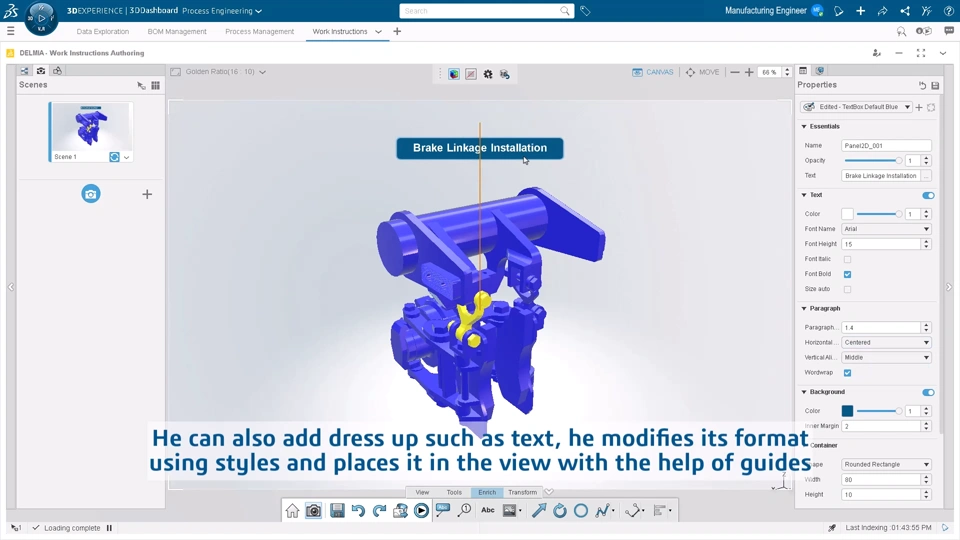The height and width of the screenshot is (540, 960).
Task: Click the background color blue swatch
Action: pyautogui.click(x=847, y=411)
